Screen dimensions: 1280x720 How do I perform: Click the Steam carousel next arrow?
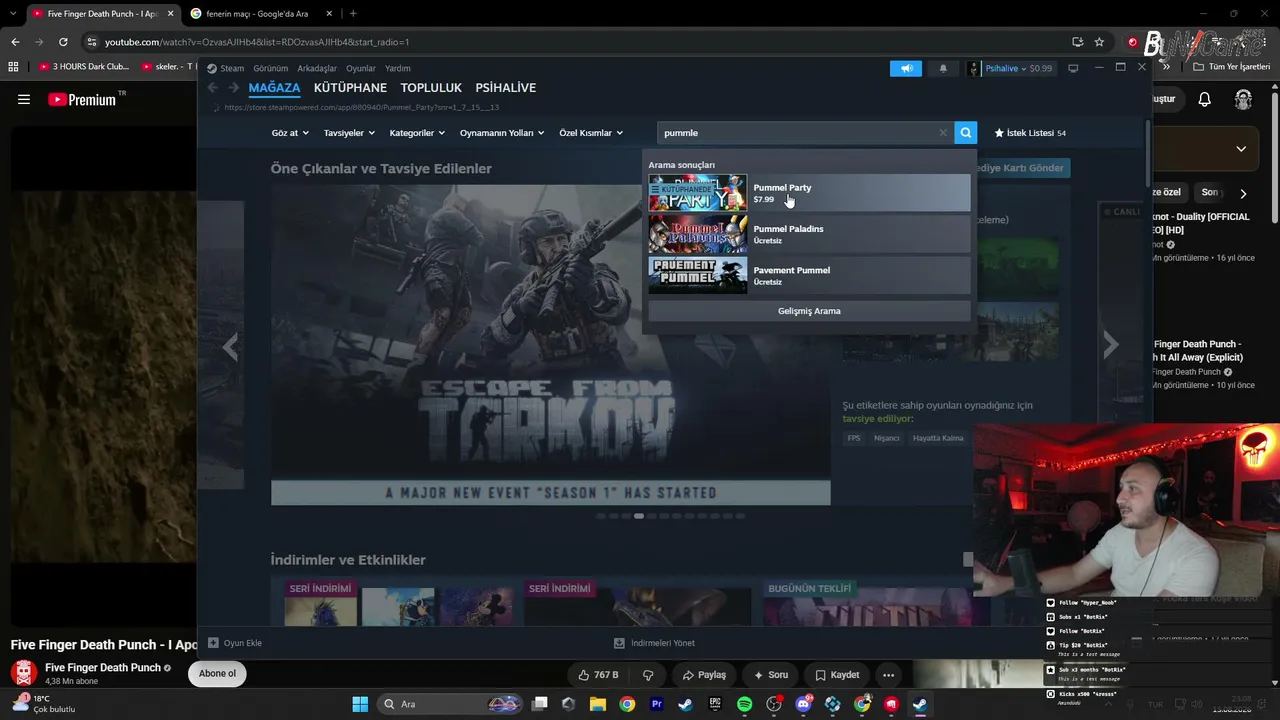[1110, 346]
